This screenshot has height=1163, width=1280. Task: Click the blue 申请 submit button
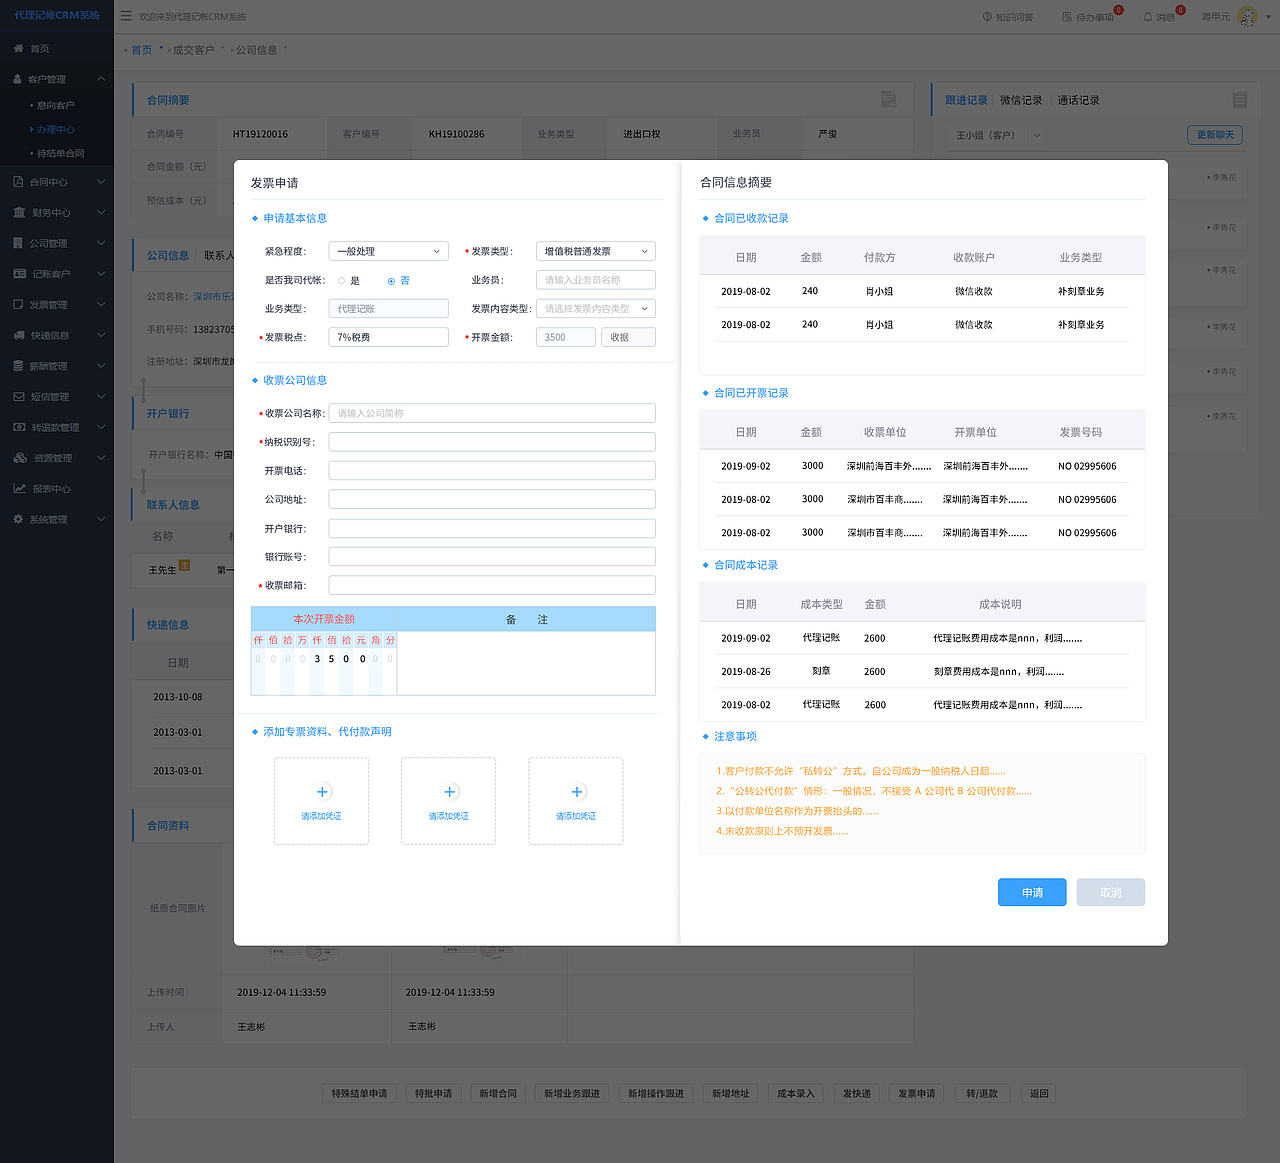pyautogui.click(x=1032, y=892)
